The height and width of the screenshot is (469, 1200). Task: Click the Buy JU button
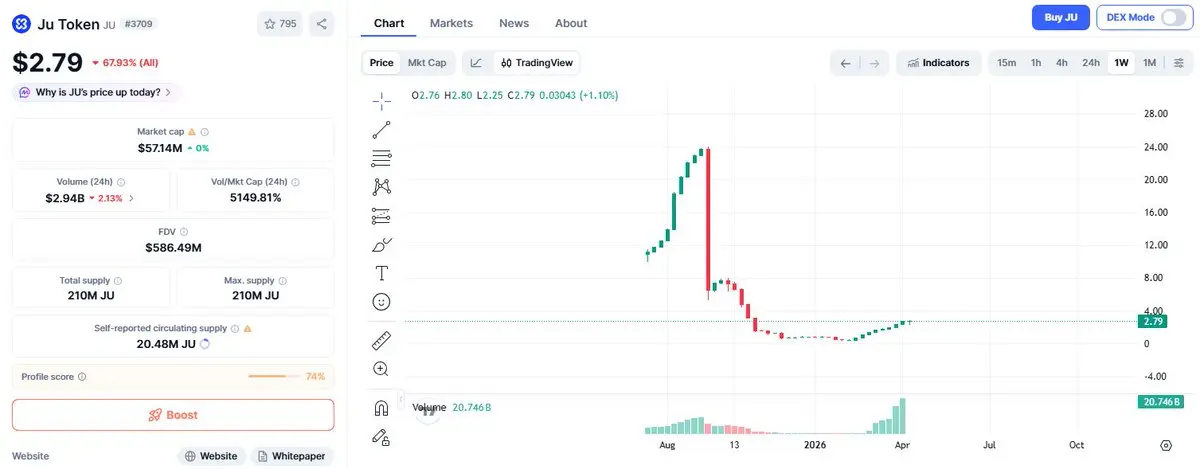pyautogui.click(x=1060, y=17)
